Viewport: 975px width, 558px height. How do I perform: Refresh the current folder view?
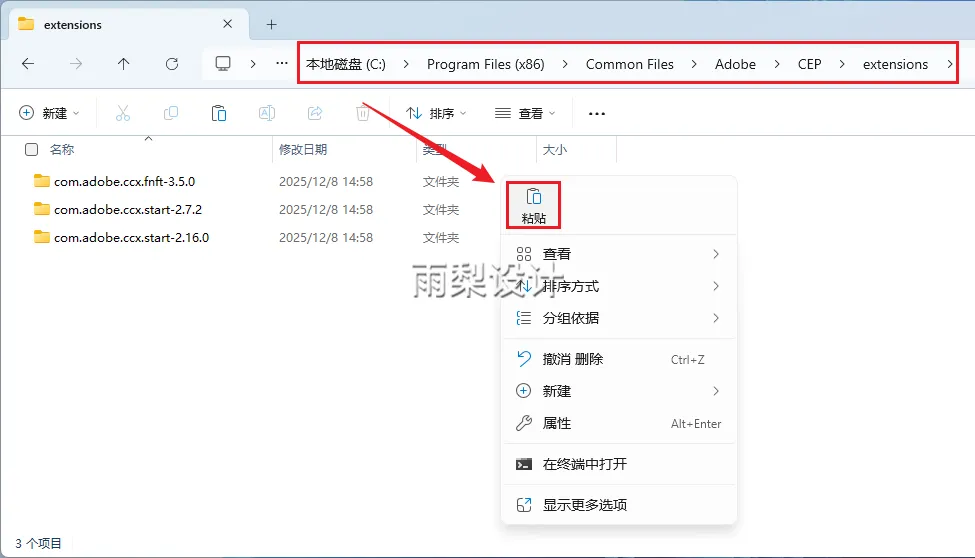(172, 63)
